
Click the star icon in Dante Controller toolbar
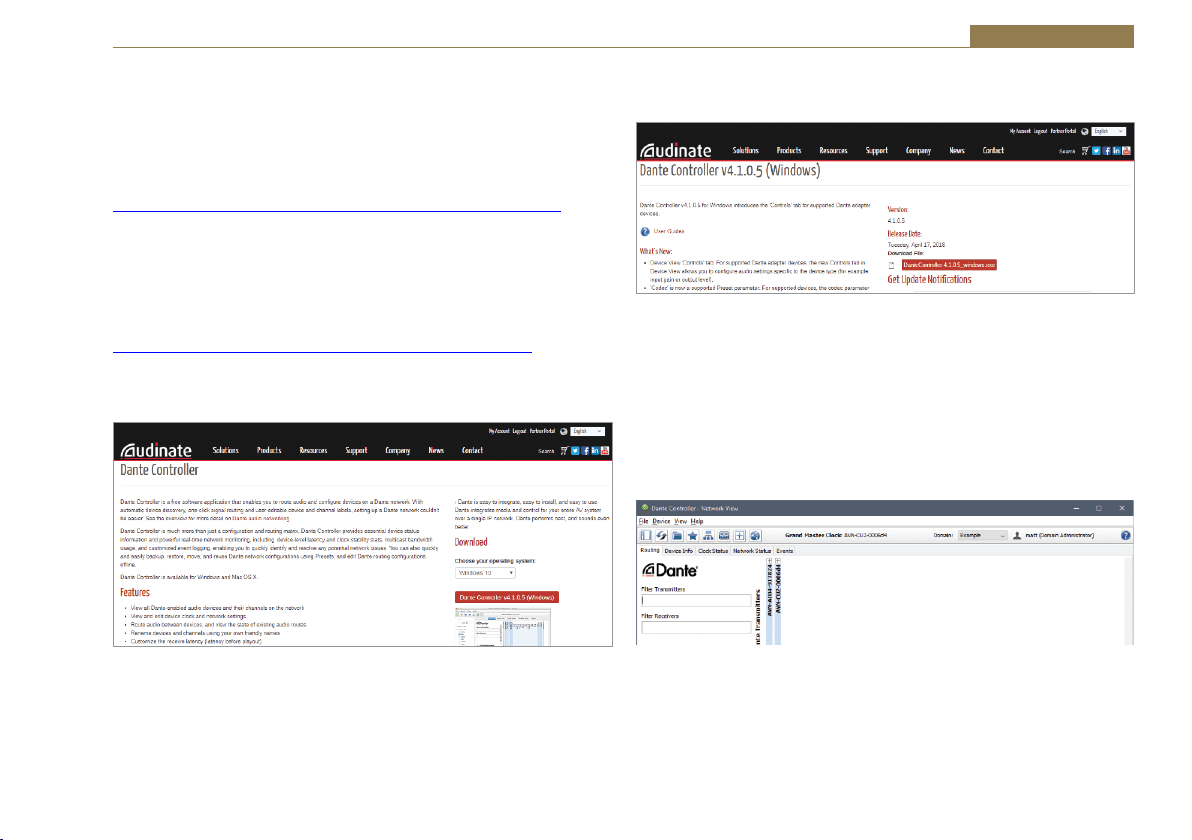click(693, 535)
